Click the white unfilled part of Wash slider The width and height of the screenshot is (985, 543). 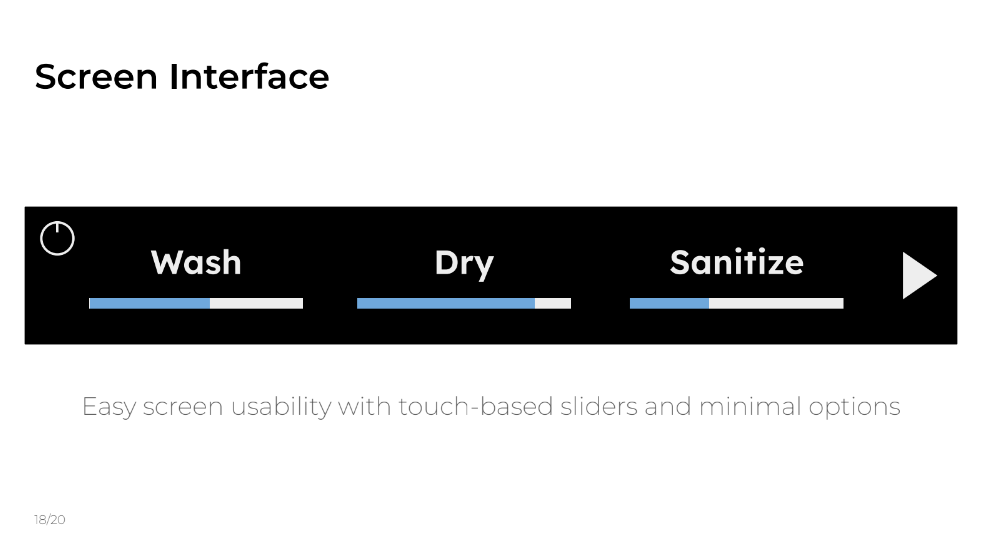[x=257, y=303]
